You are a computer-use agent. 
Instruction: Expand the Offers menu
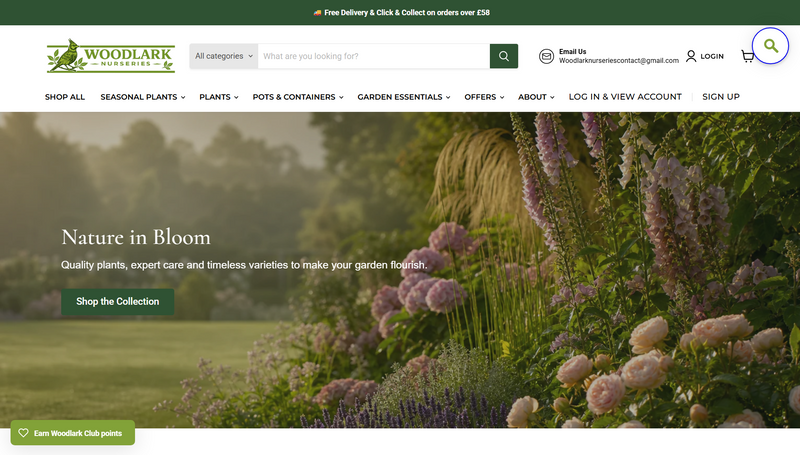(484, 97)
